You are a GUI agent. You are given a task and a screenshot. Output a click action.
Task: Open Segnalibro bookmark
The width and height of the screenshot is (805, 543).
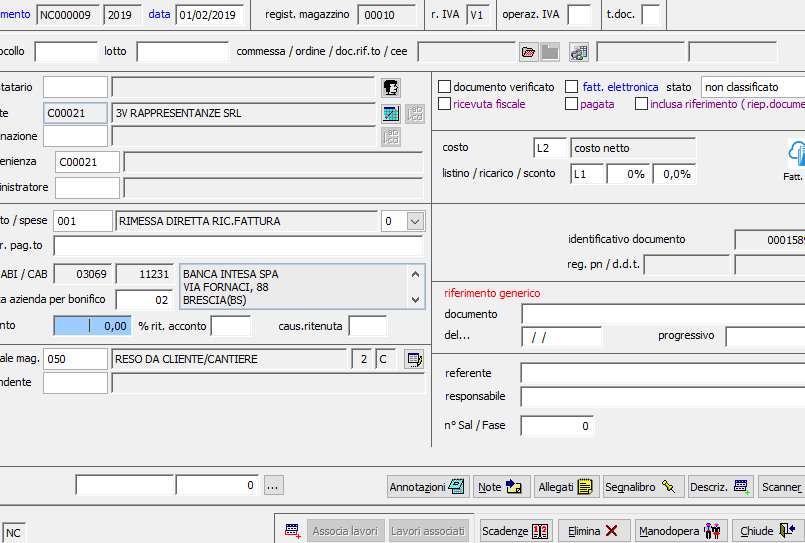(x=643, y=487)
